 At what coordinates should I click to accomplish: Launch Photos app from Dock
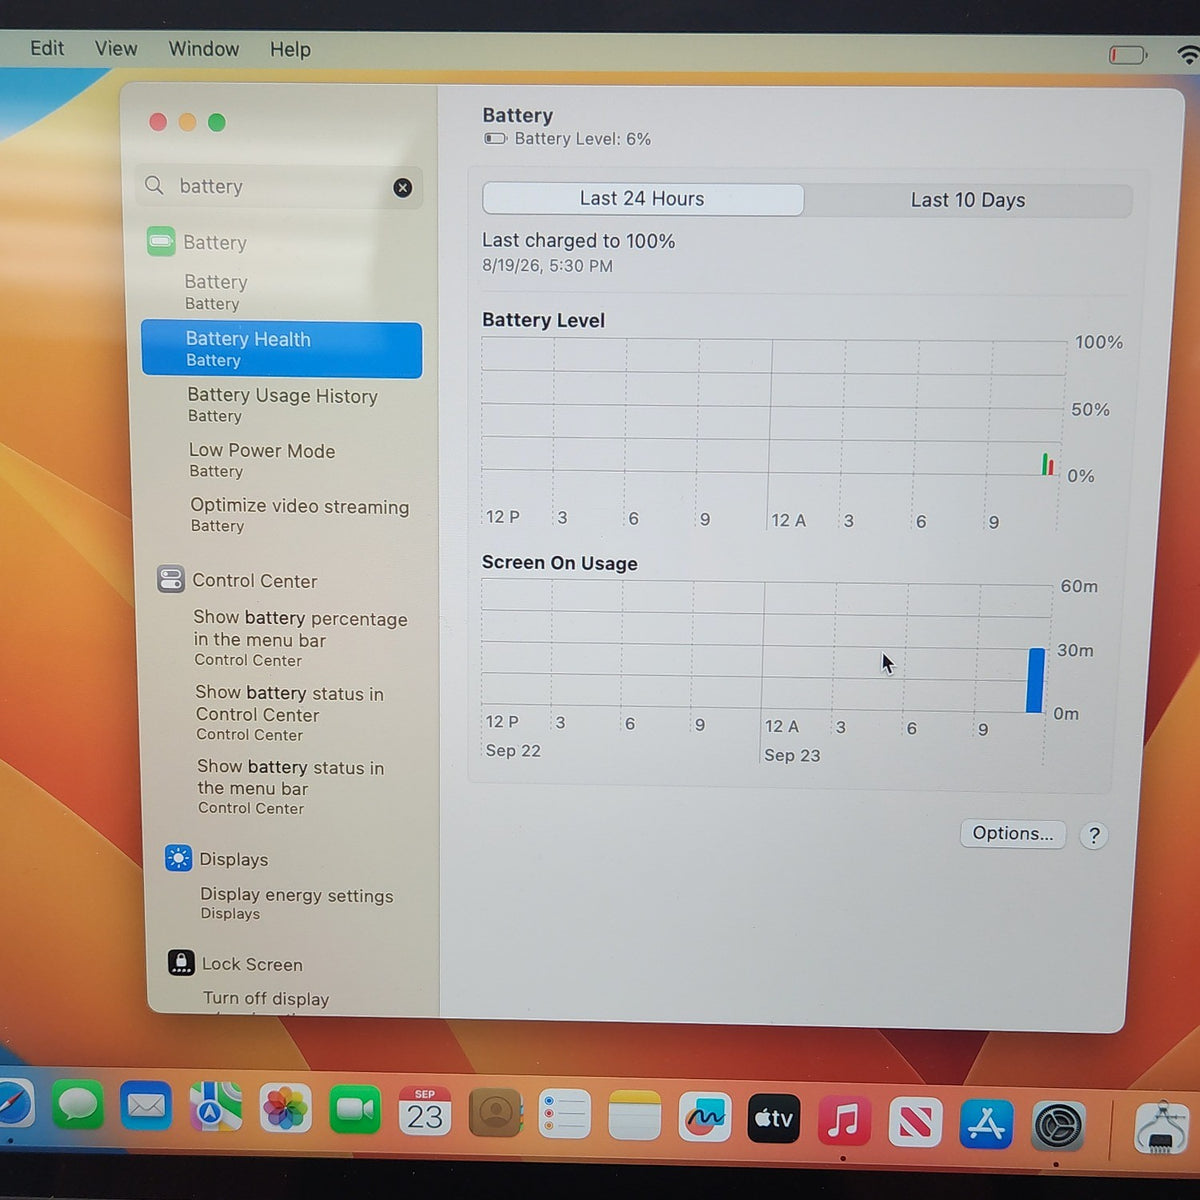tap(285, 1109)
